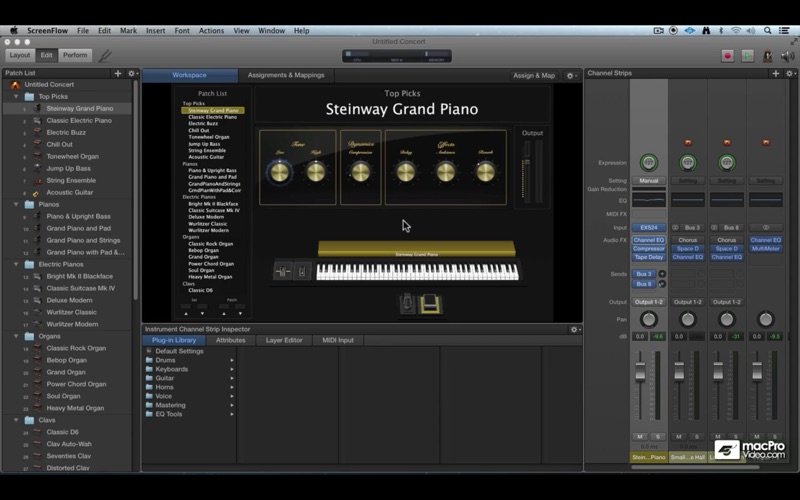This screenshot has height=500, width=800.
Task: Collapse the Clavs folder
Action: coord(16,420)
